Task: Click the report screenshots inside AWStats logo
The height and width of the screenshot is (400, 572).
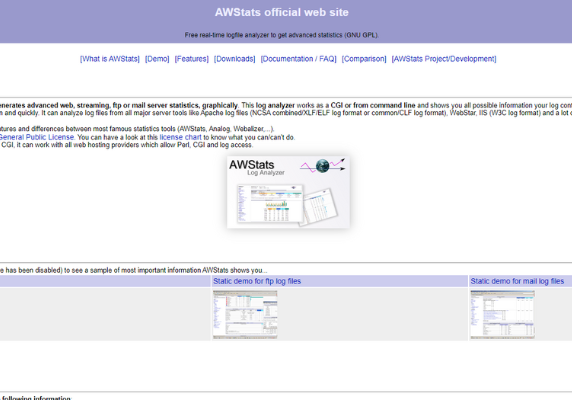Action: [287, 205]
